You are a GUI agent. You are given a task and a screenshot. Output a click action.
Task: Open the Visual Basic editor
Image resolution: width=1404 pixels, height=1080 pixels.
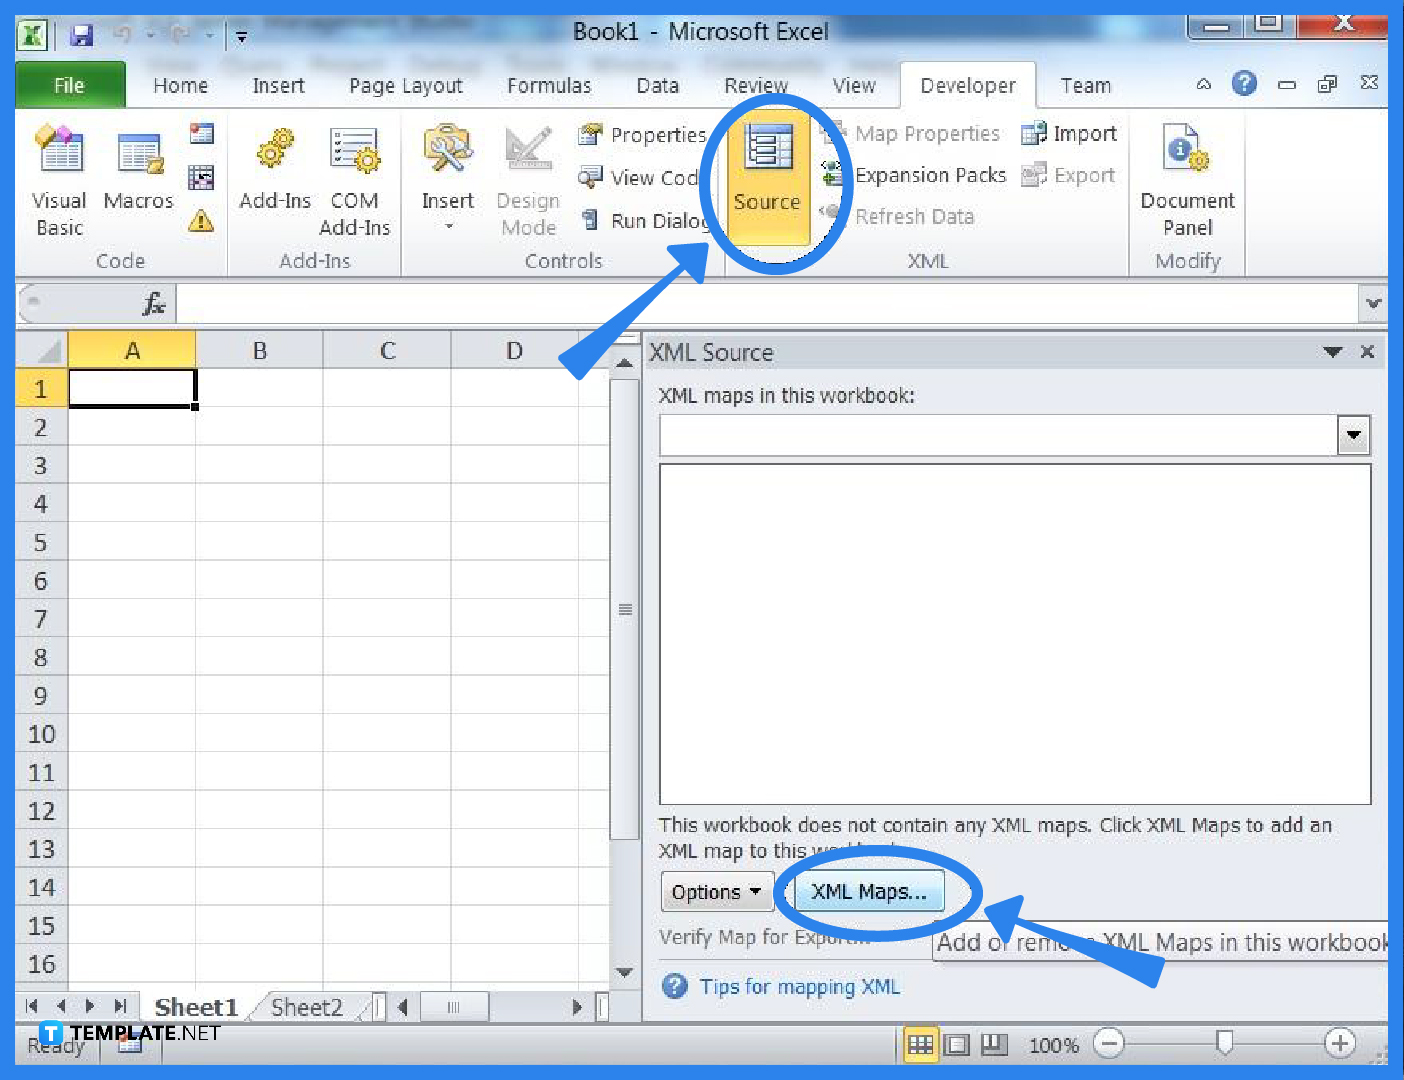[57, 175]
